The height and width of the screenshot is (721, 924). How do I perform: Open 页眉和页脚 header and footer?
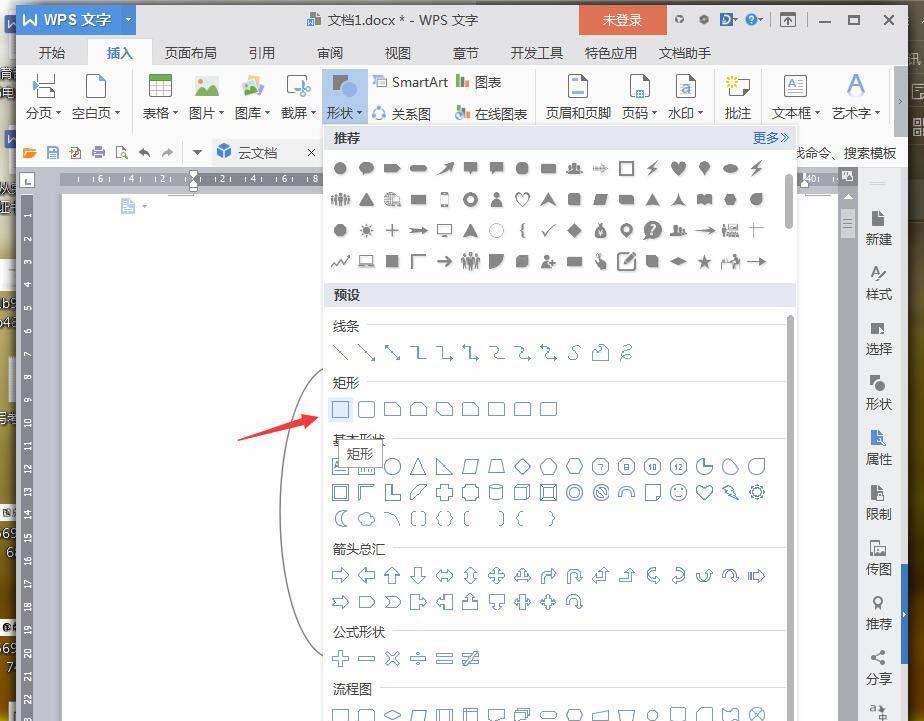(x=578, y=97)
